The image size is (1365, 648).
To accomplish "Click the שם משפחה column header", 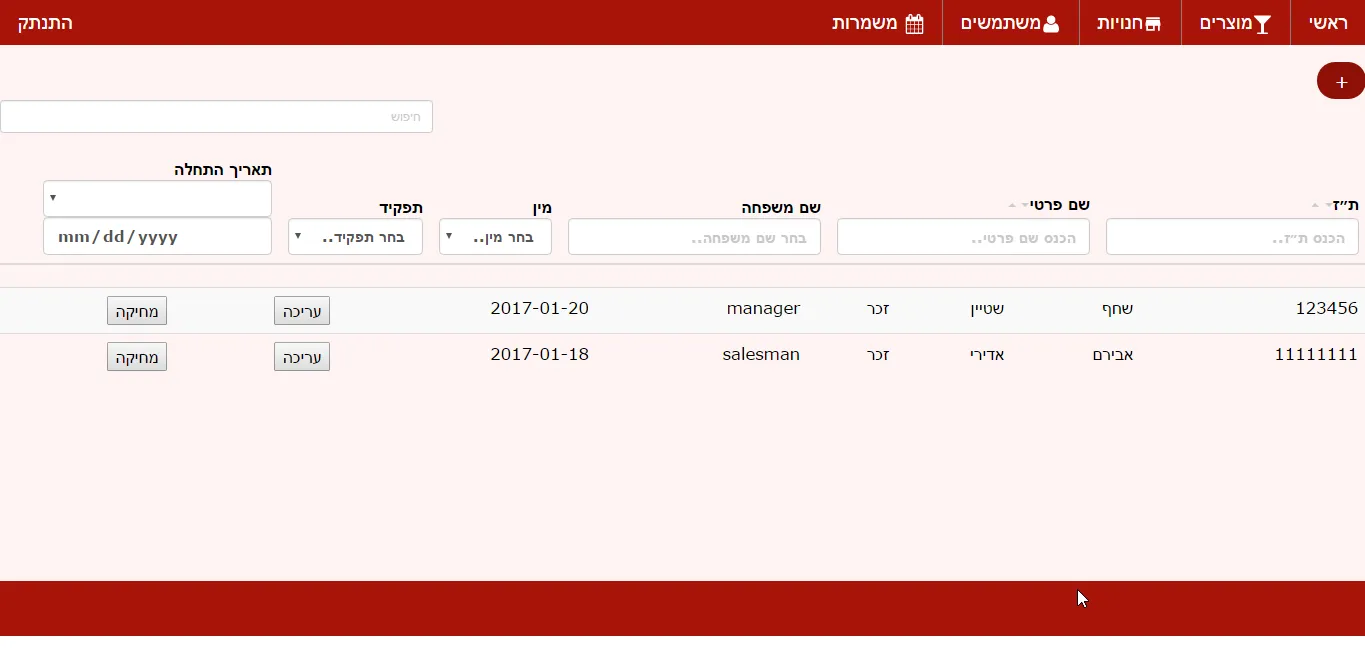I will [781, 207].
